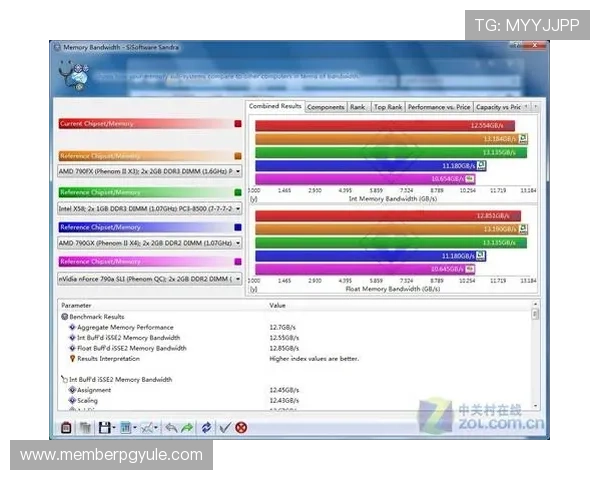Click the blue refresh arrows icon

pyautogui.click(x=206, y=428)
